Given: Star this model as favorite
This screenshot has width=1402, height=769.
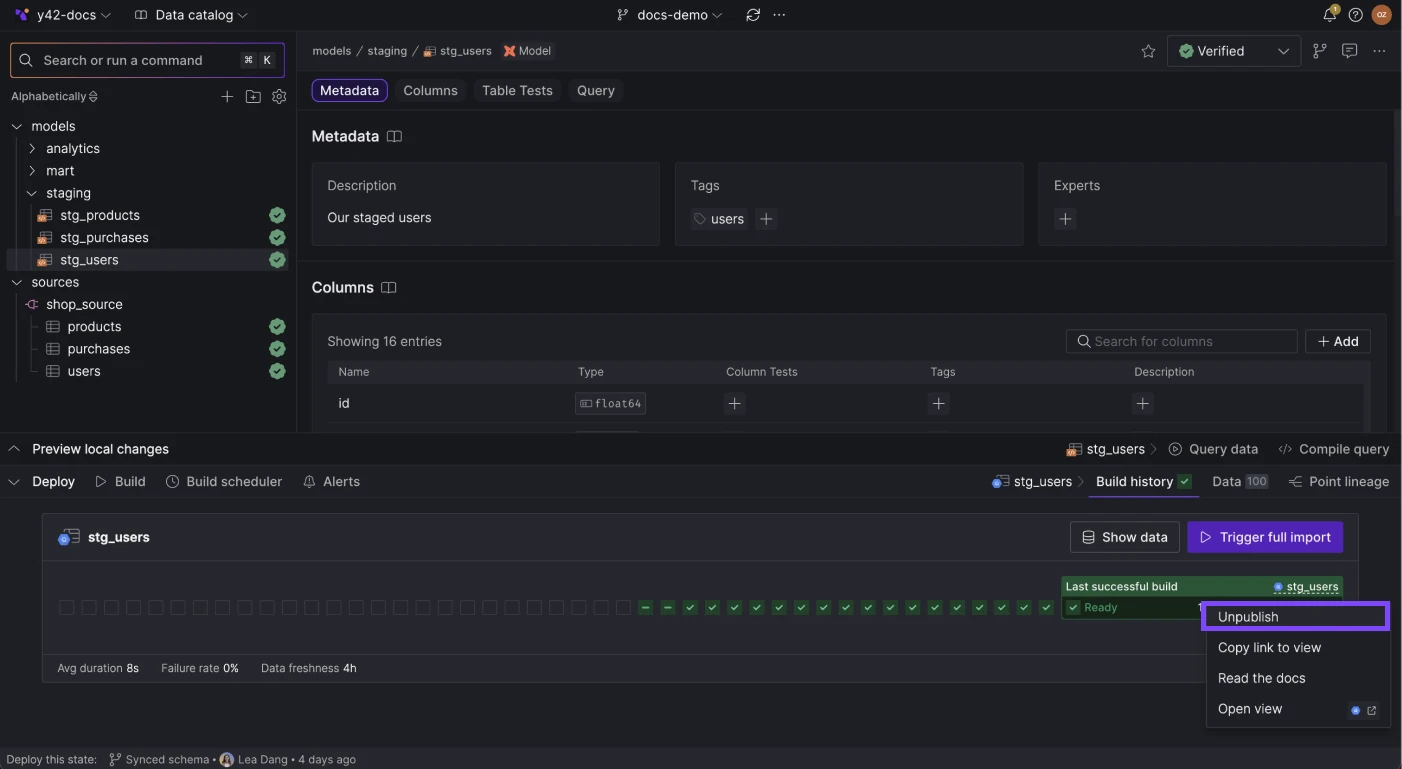Looking at the screenshot, I should click(1148, 51).
